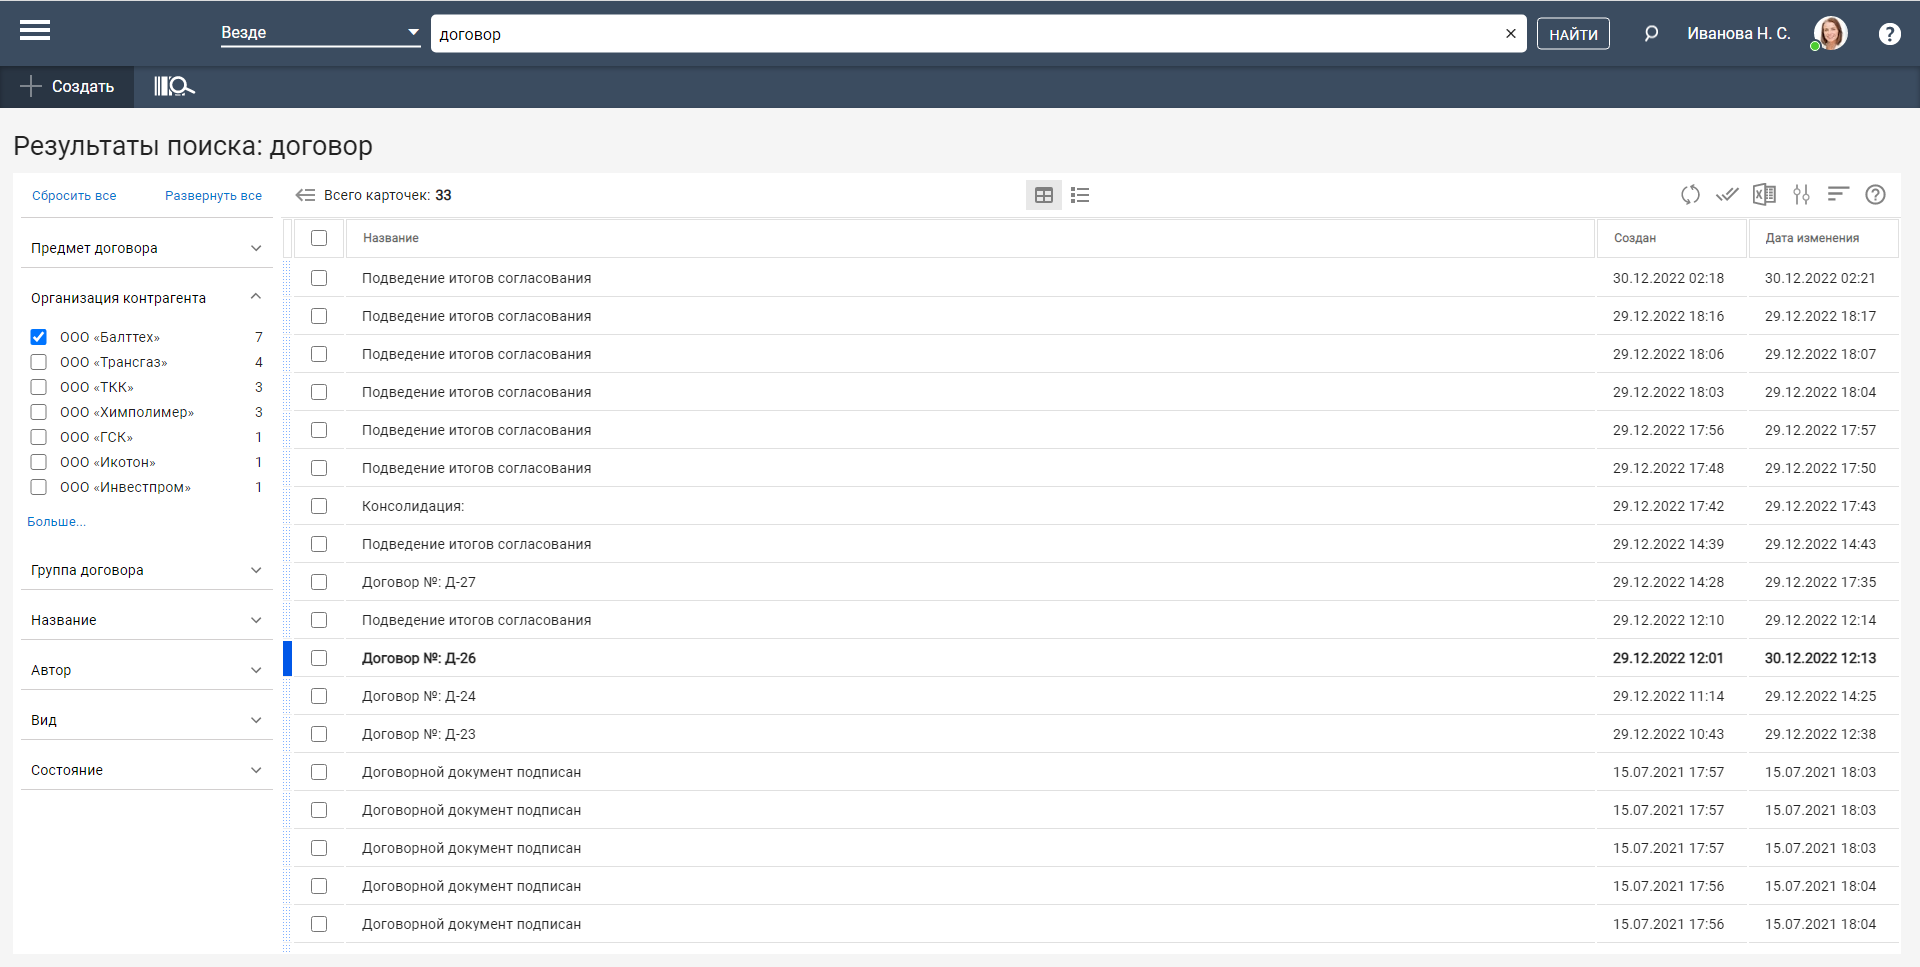Viewport: 1920px width, 967px height.
Task: Expand the Группа договора filter
Action: (x=146, y=570)
